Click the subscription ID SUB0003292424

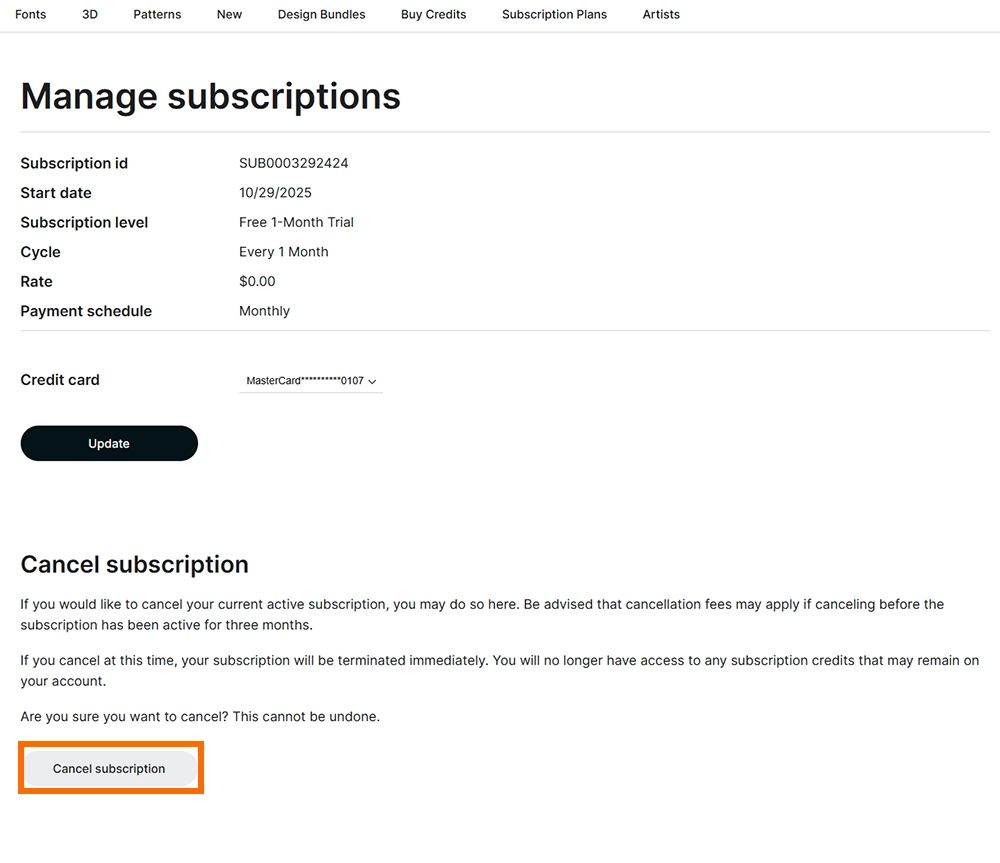(293, 163)
